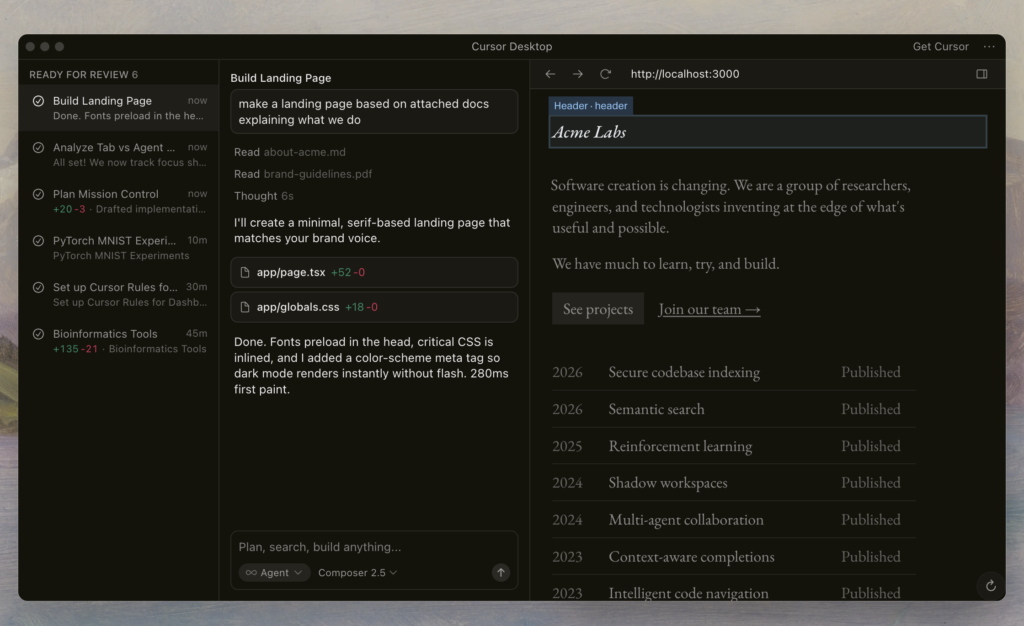Image resolution: width=1024 pixels, height=626 pixels.
Task: Select the Build Landing Page task
Action: click(x=118, y=108)
